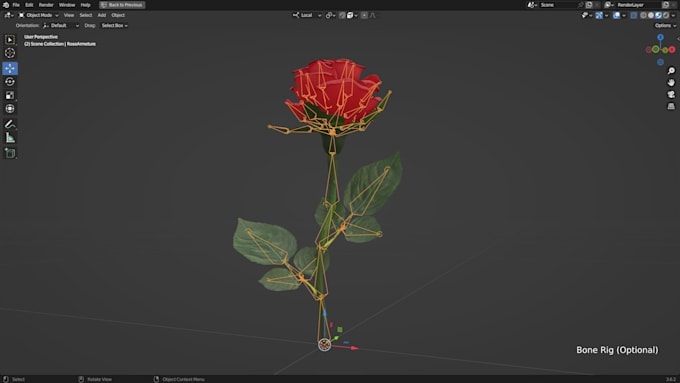Switch to rendered viewport shading

666,15
